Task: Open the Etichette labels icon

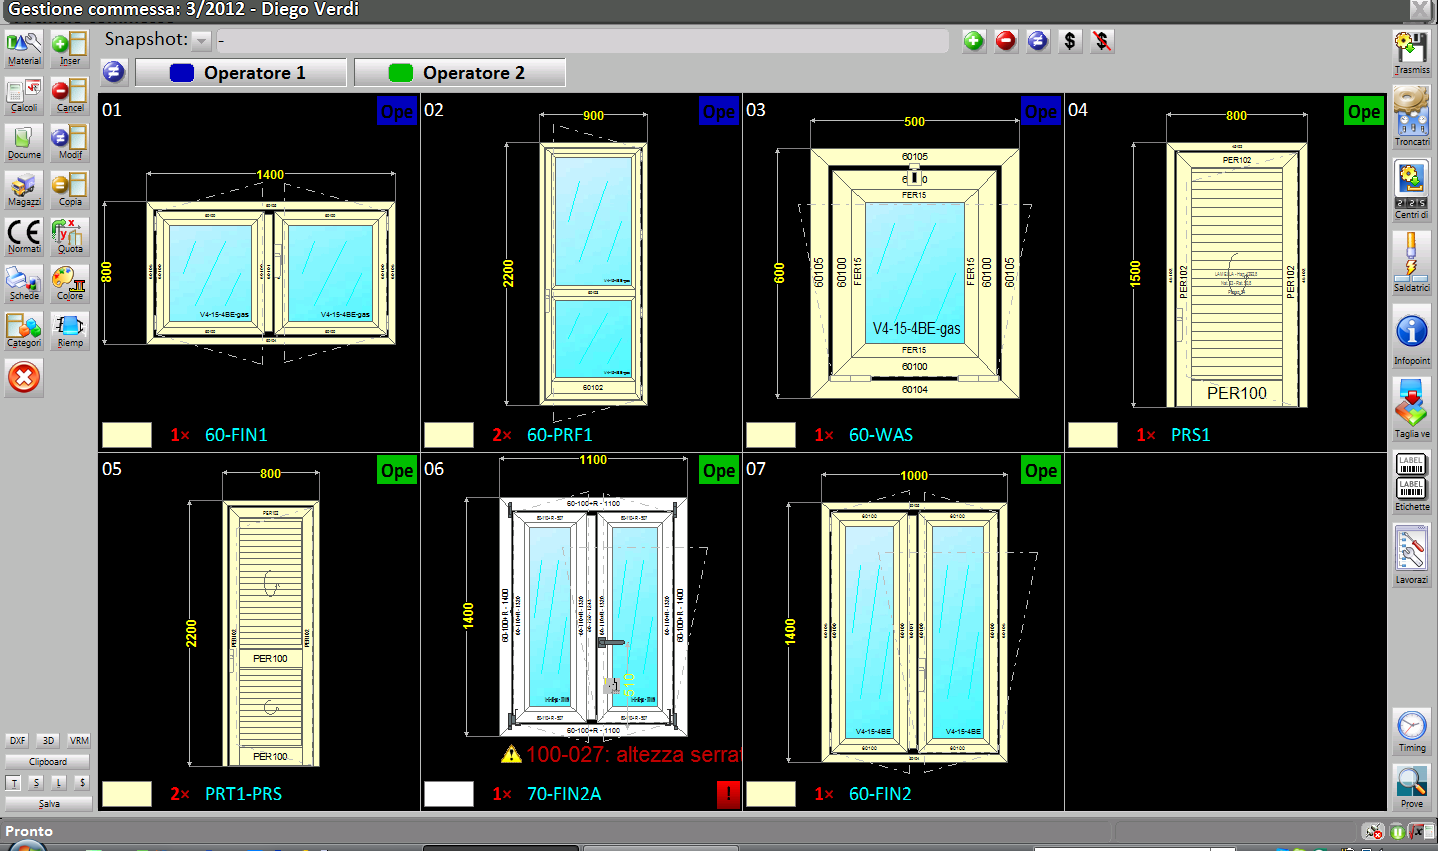Action: pos(1412,483)
